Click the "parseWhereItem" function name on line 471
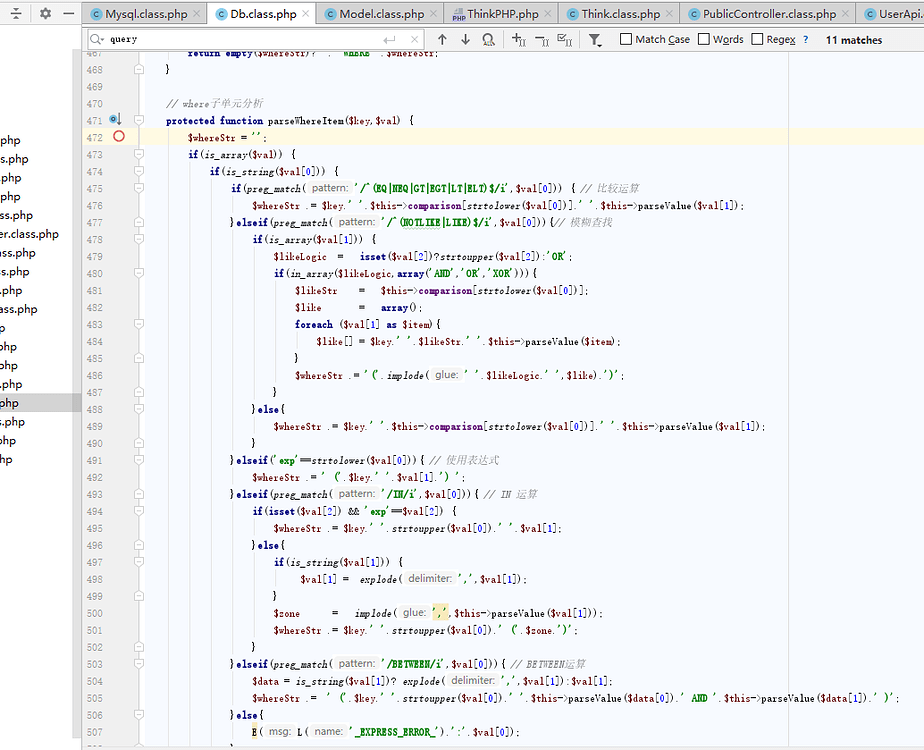924x750 pixels. coord(306,120)
